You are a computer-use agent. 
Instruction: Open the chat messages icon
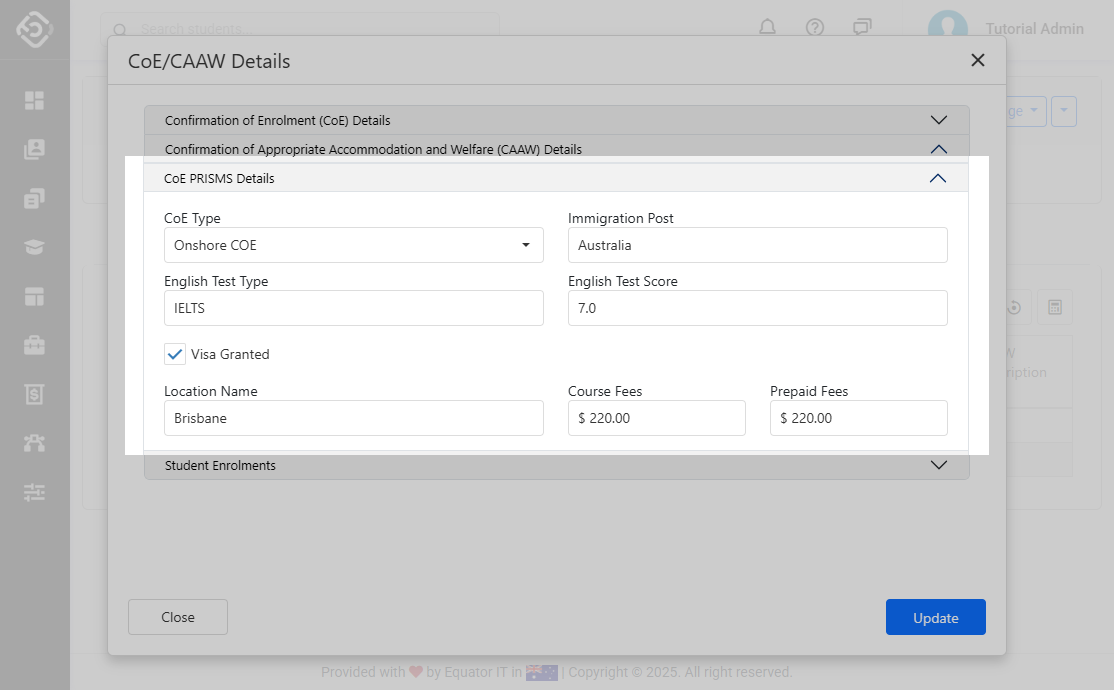click(862, 28)
